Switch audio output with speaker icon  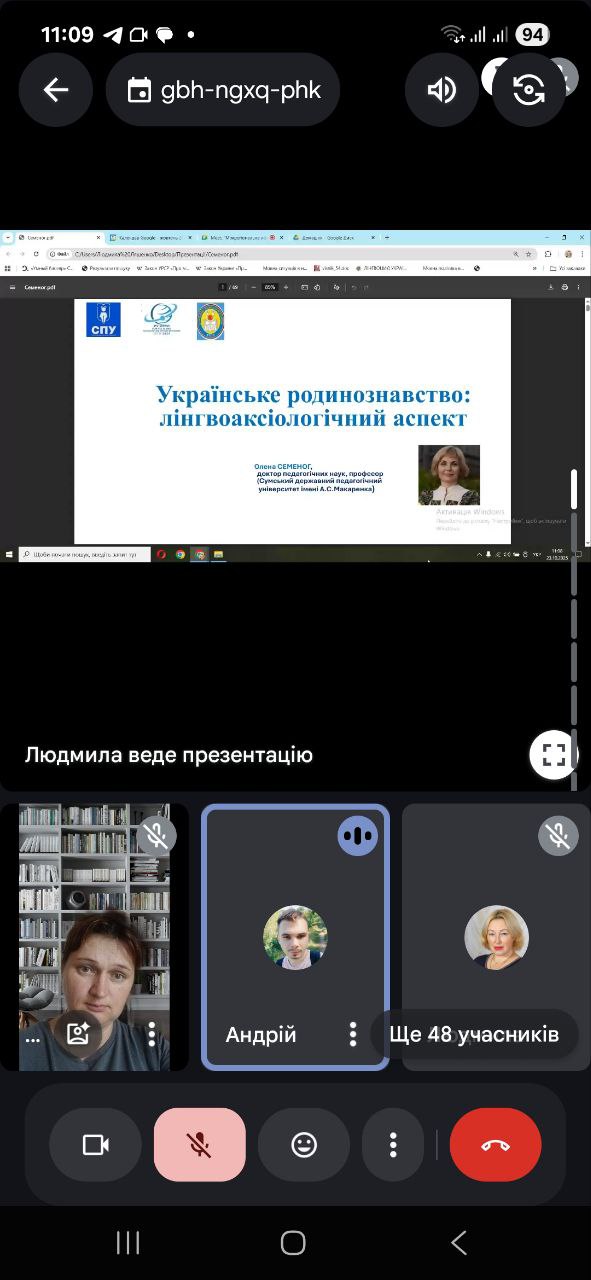[x=441, y=90]
